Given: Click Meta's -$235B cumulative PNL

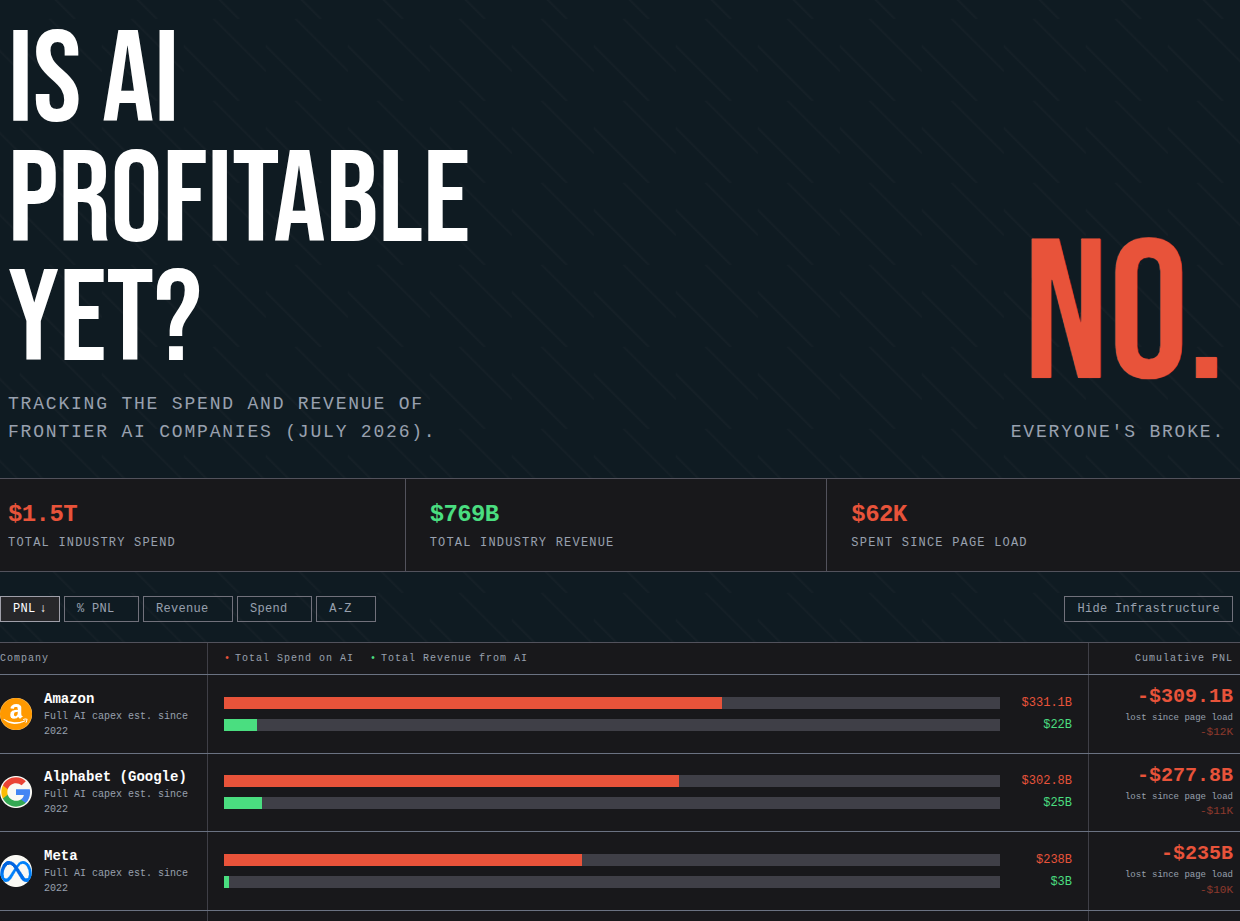Looking at the screenshot, I should (1197, 854).
